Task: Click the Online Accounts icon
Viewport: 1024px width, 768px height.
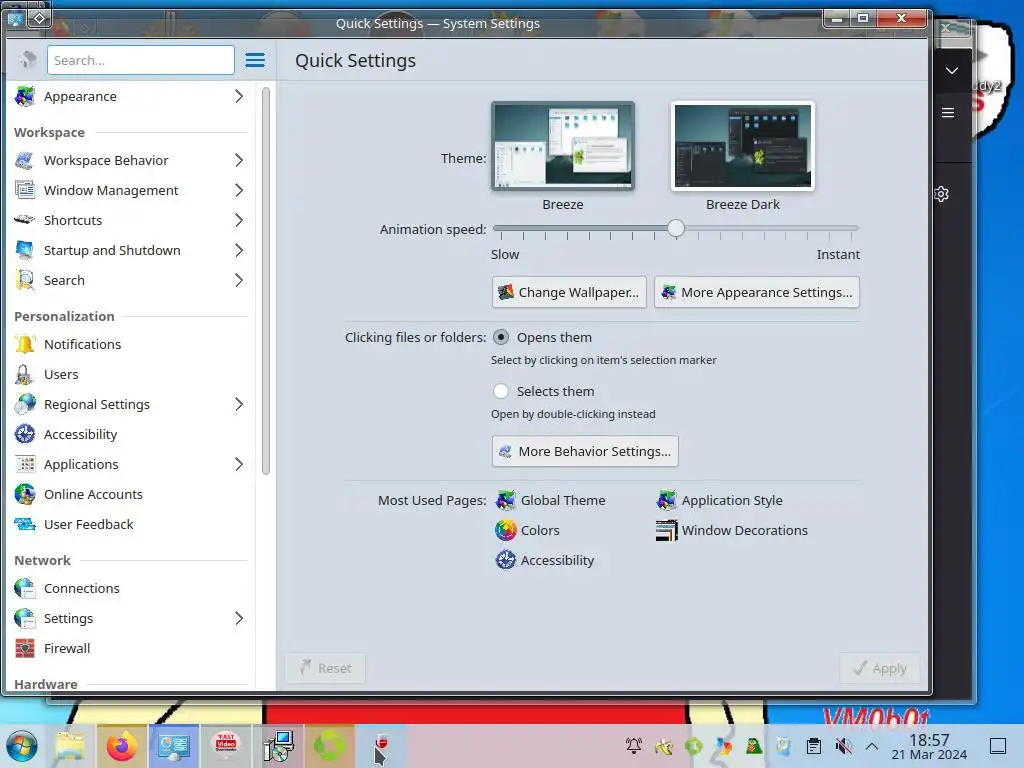Action: [25, 494]
